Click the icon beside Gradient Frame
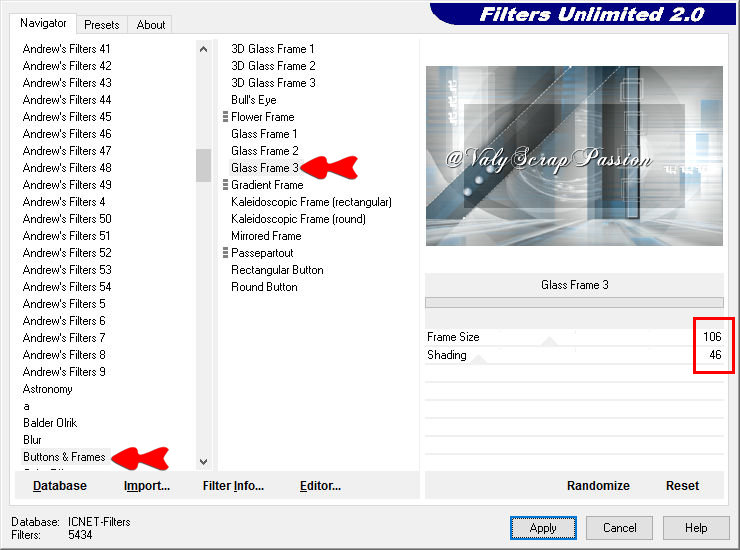Viewport: 740px width, 550px height. tap(226, 185)
